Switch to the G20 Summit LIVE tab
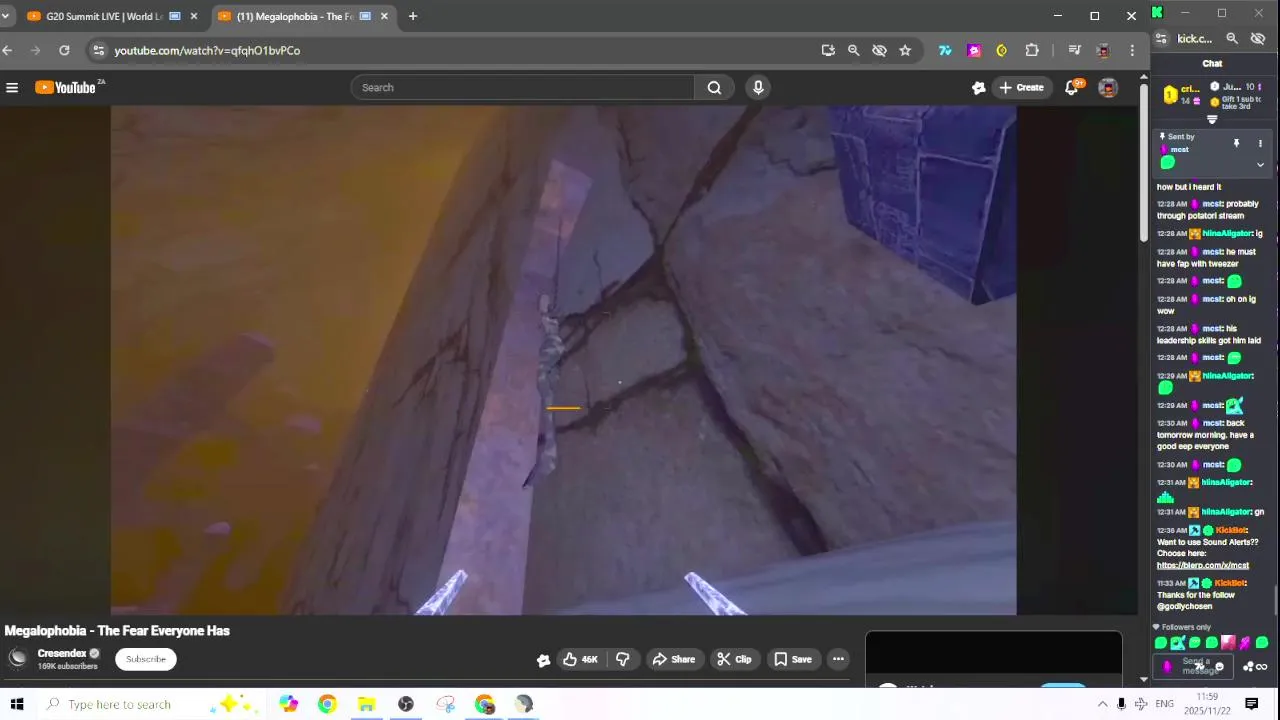The image size is (1280, 720). click(103, 16)
